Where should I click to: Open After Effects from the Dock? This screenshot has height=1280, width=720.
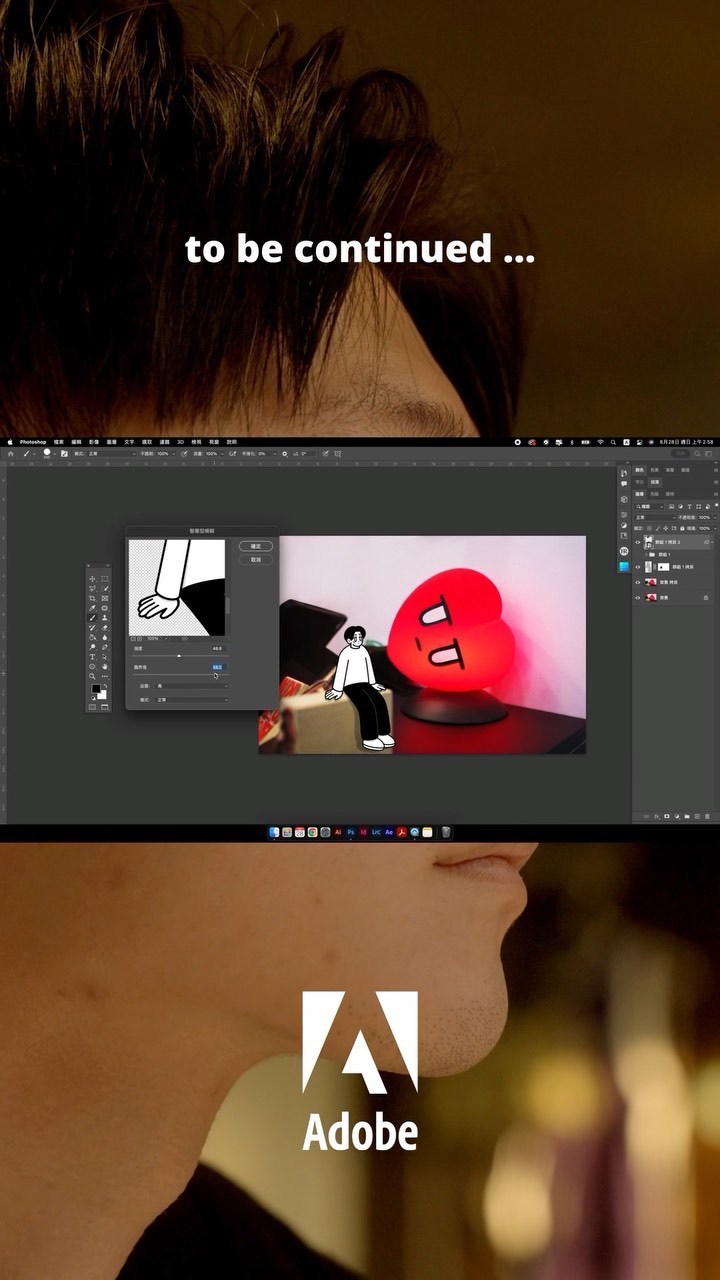point(389,832)
